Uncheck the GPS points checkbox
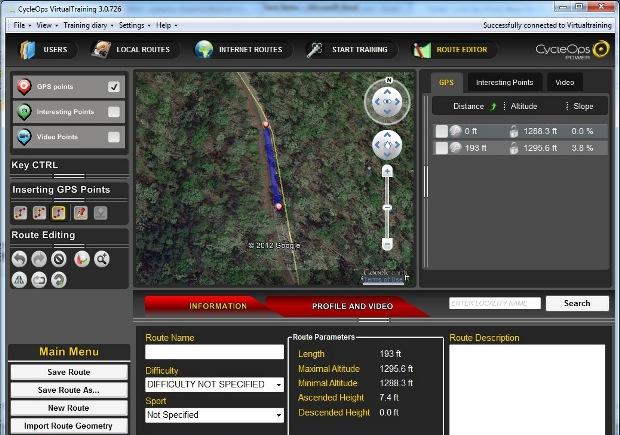This screenshot has height=435, width=620. (x=114, y=87)
